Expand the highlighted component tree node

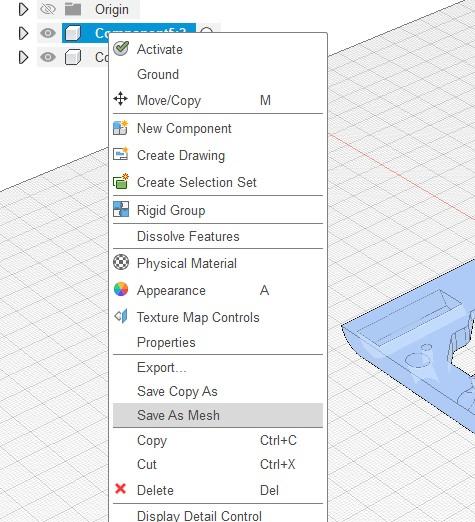23,33
